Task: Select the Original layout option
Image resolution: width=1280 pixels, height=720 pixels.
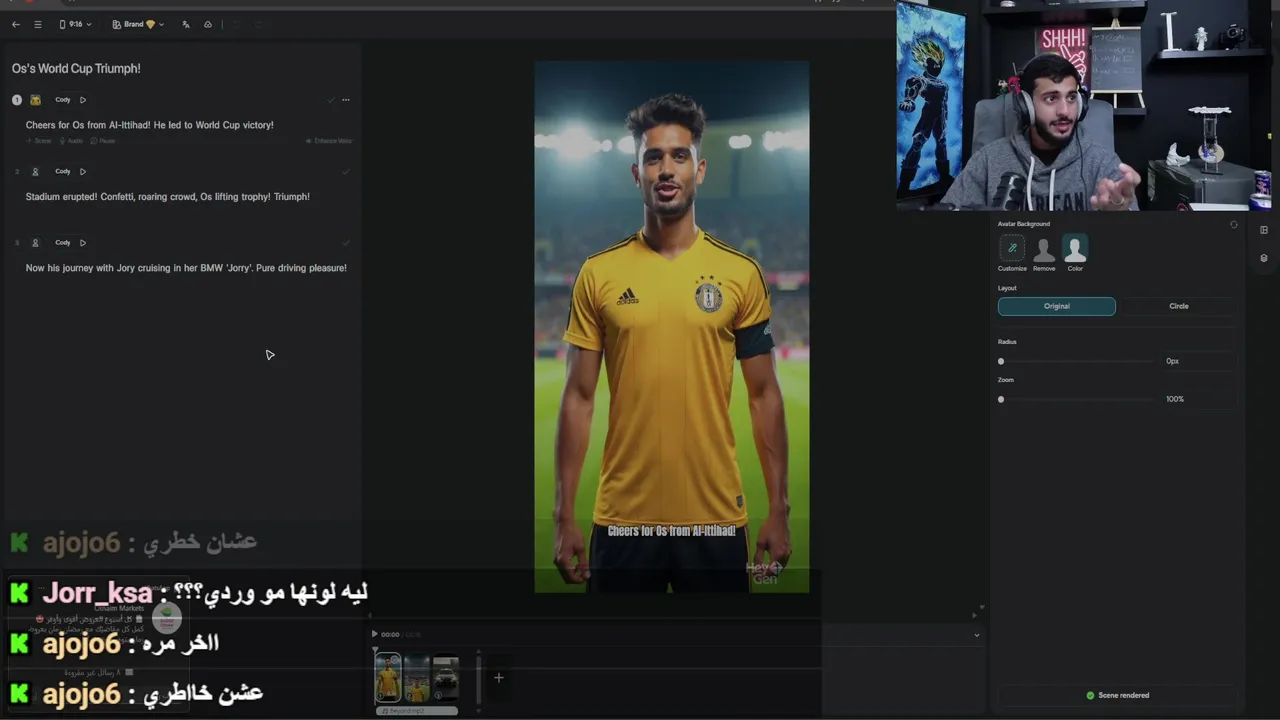Action: coord(1057,306)
